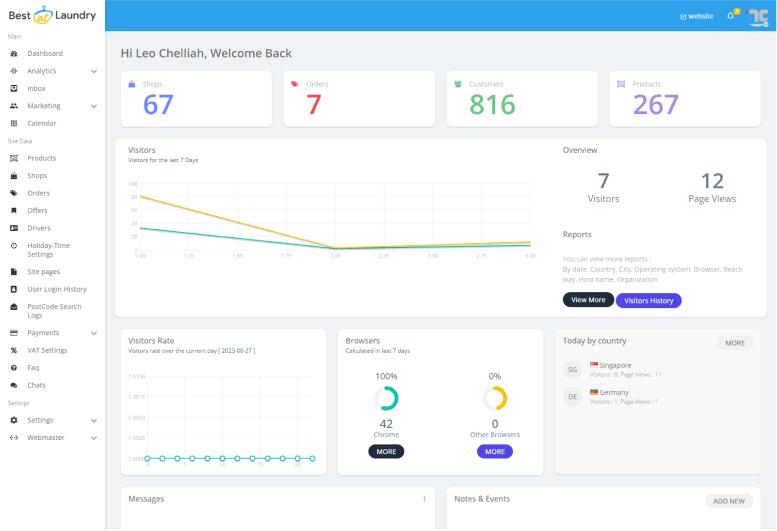
Task: Open the Visitors History button
Action: point(648,300)
